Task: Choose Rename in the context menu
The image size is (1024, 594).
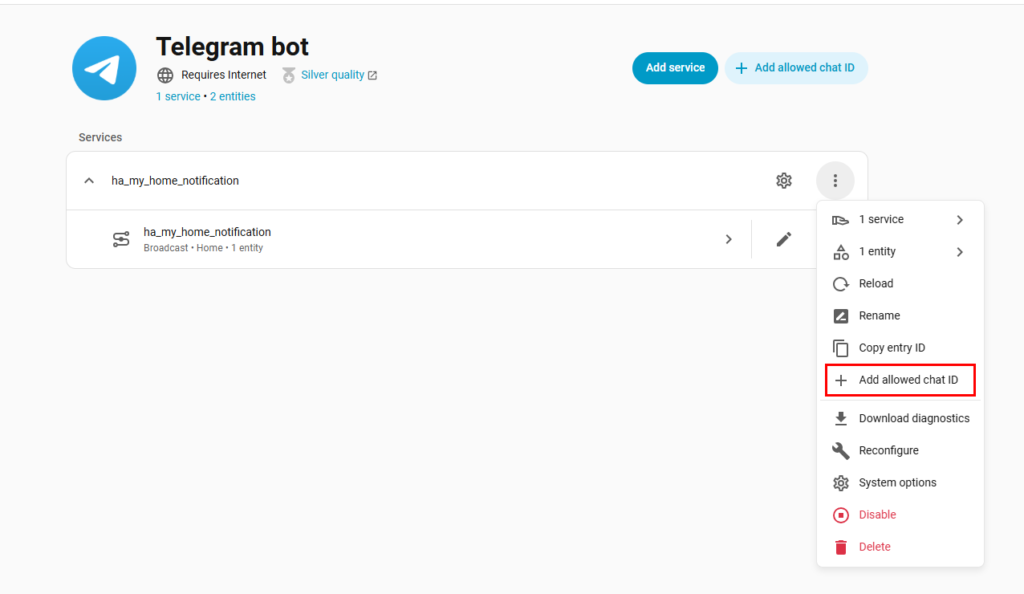Action: coord(879,316)
